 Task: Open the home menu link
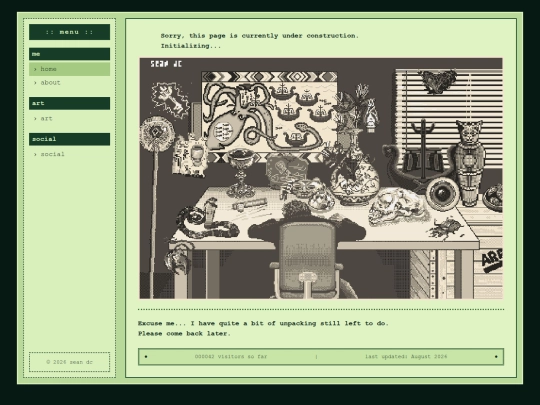tap(69, 69)
